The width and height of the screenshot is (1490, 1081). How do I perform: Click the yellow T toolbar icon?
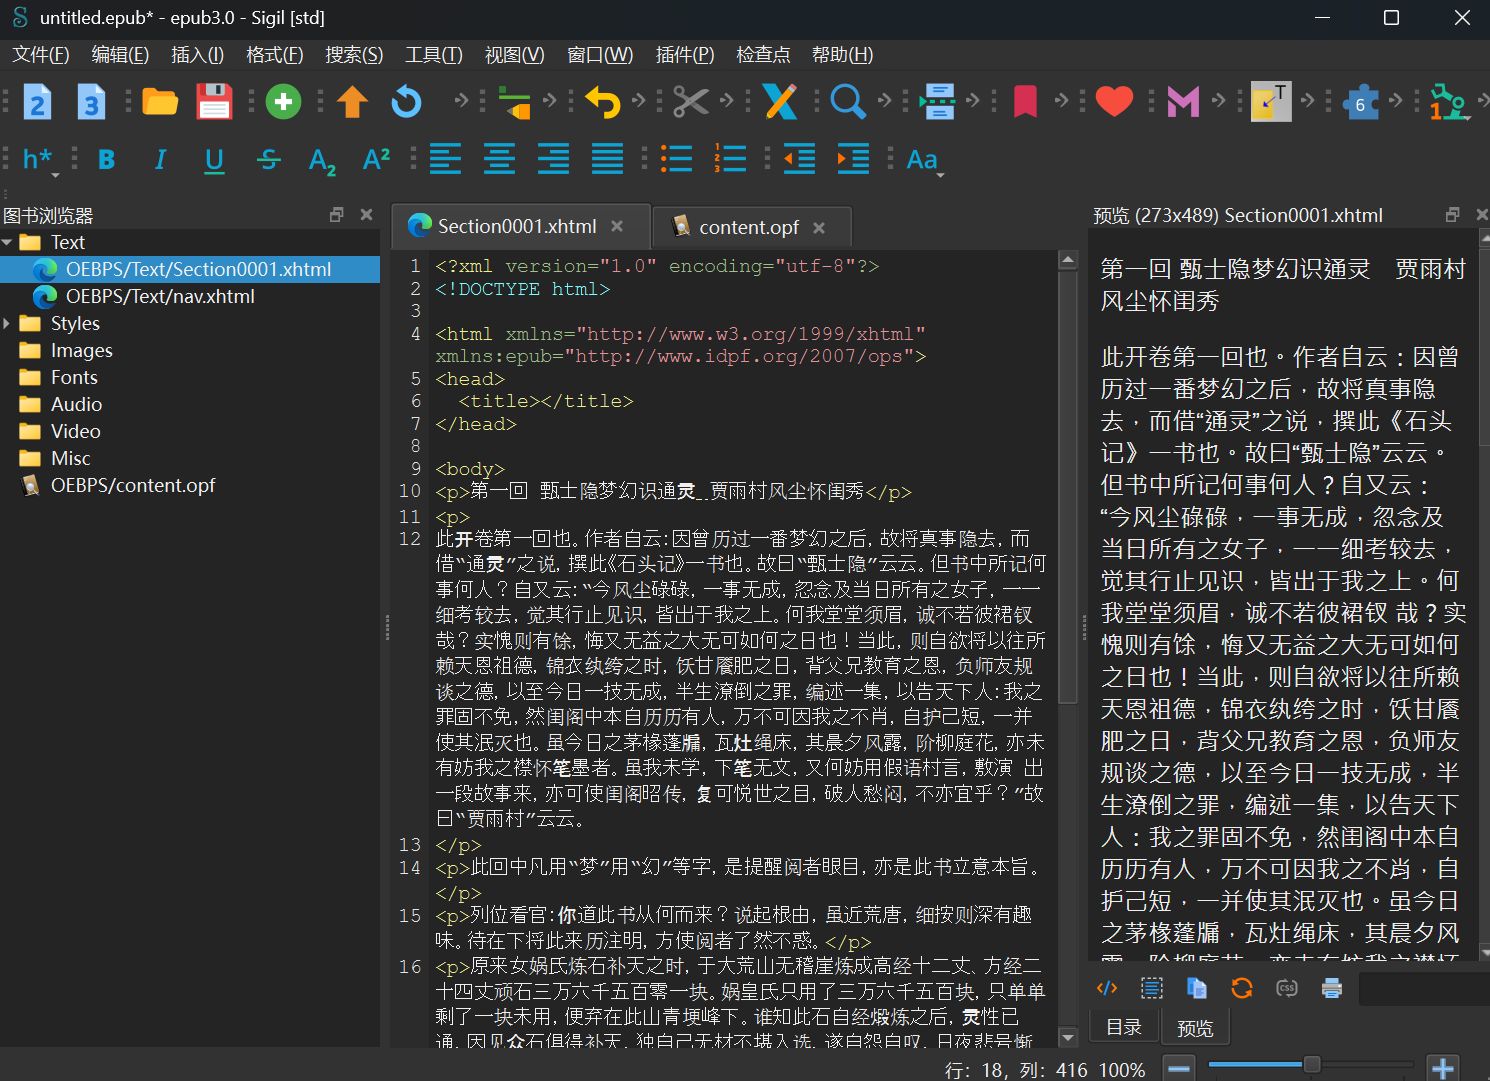[1271, 102]
